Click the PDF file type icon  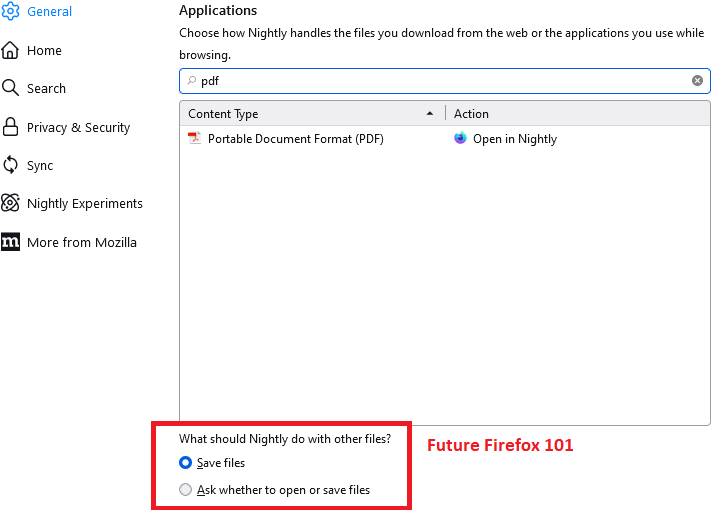[x=194, y=139]
